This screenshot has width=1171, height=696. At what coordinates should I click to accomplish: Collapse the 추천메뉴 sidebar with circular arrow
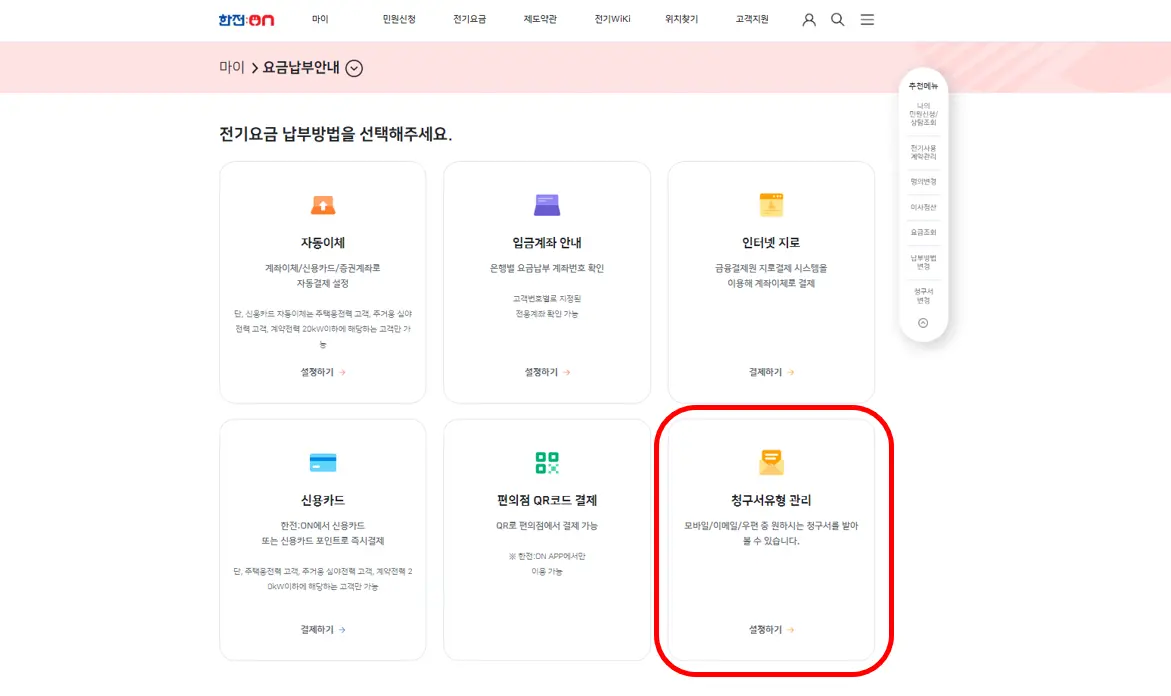point(922,323)
